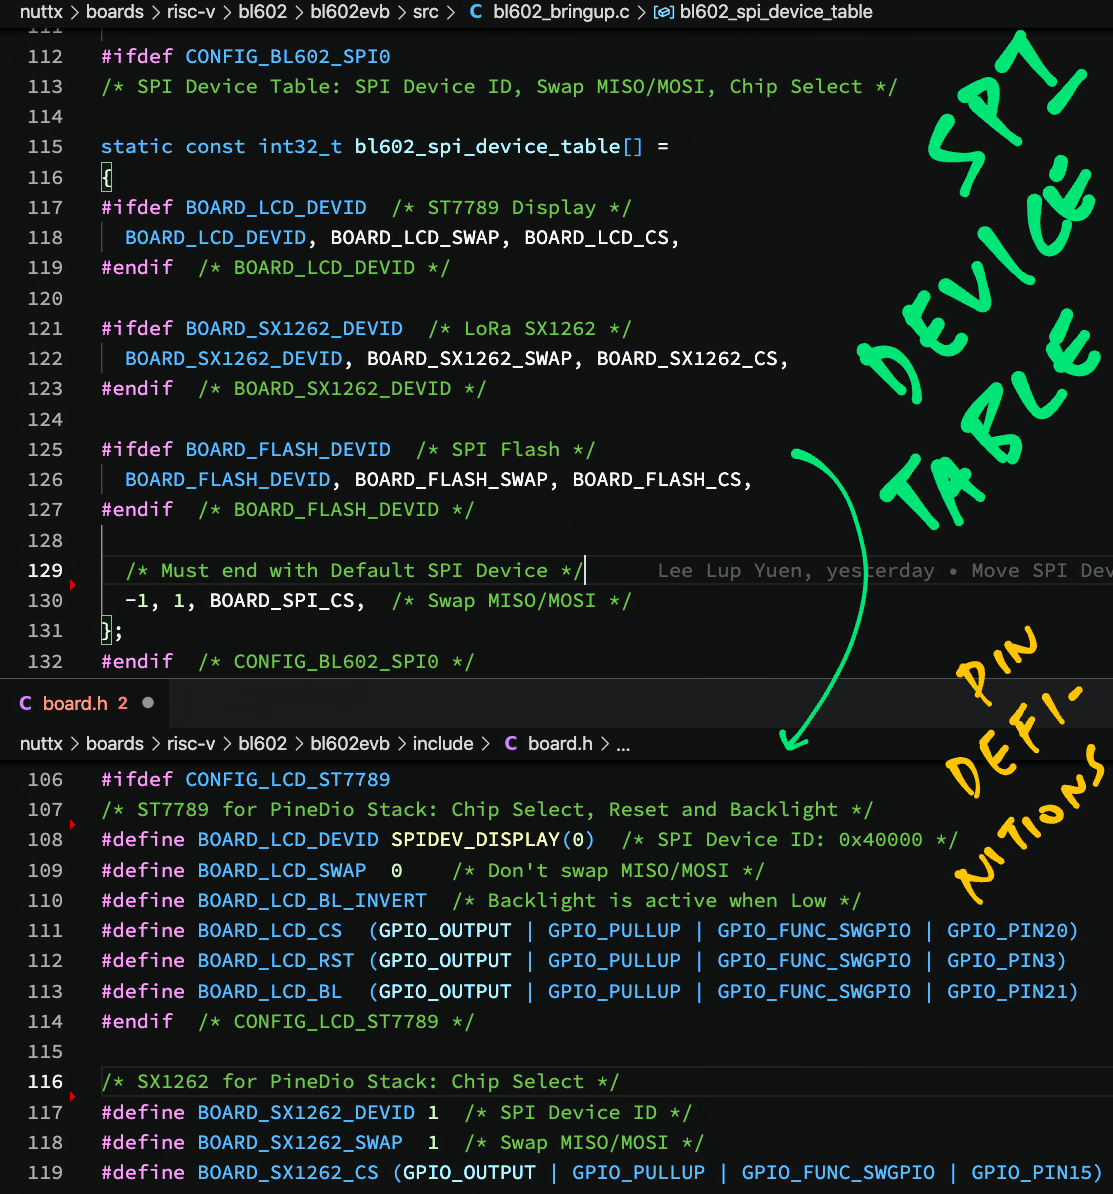The width and height of the screenshot is (1113, 1194).
Task: Click the CONFIG_BL602_SPI0 identifier on line 112
Action: click(x=287, y=56)
